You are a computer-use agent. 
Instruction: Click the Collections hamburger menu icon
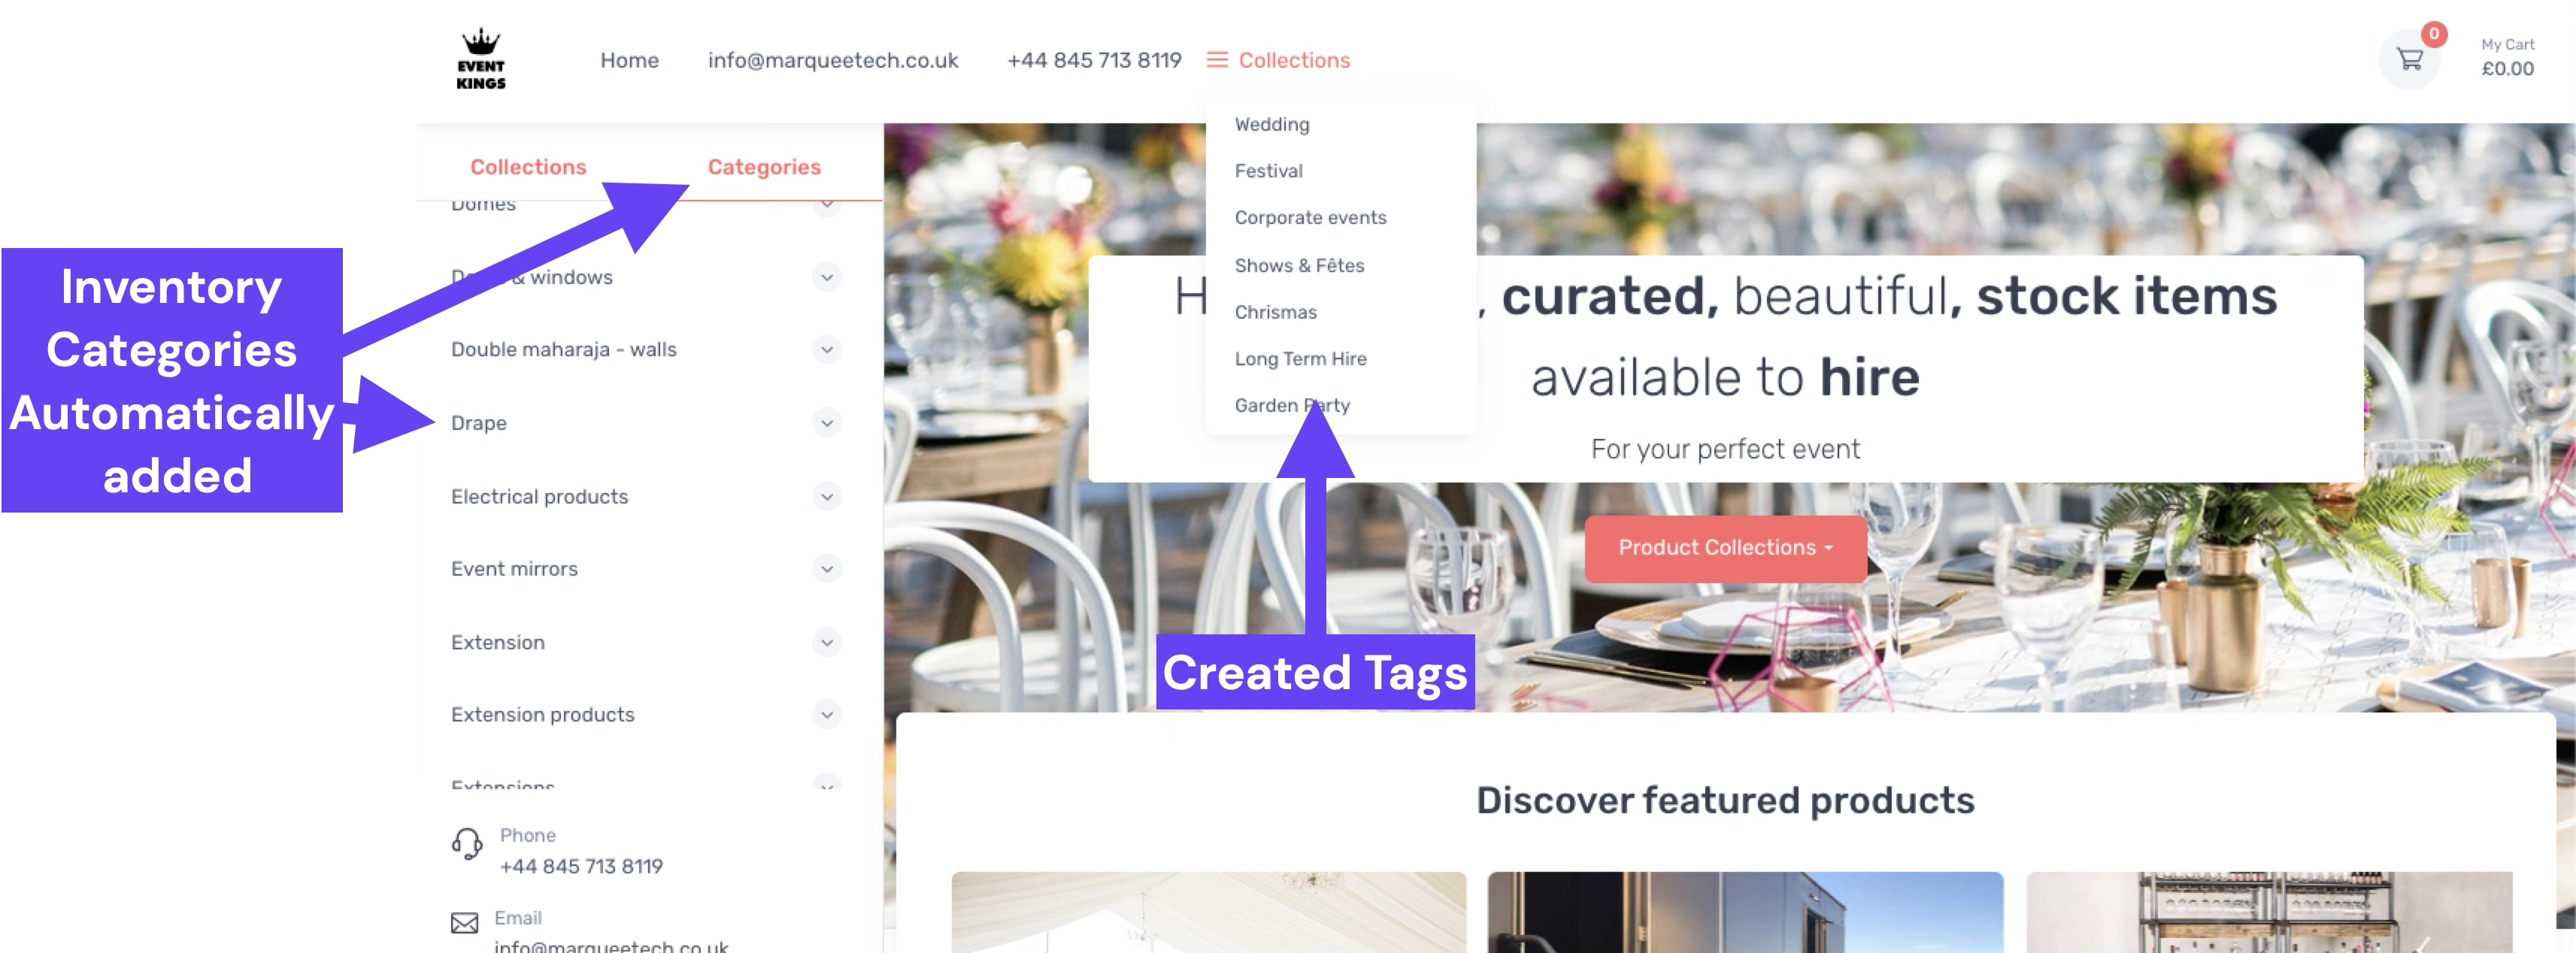click(x=1217, y=60)
